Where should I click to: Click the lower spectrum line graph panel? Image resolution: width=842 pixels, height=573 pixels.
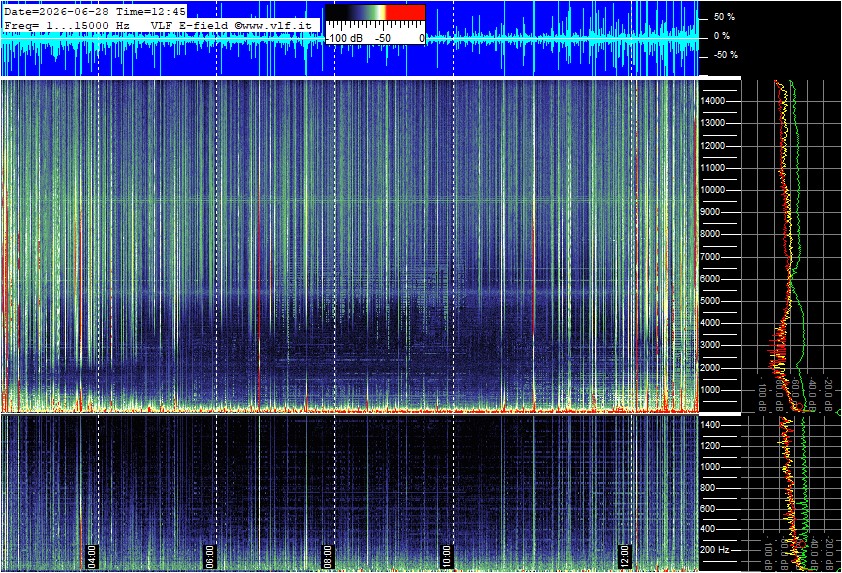791,493
